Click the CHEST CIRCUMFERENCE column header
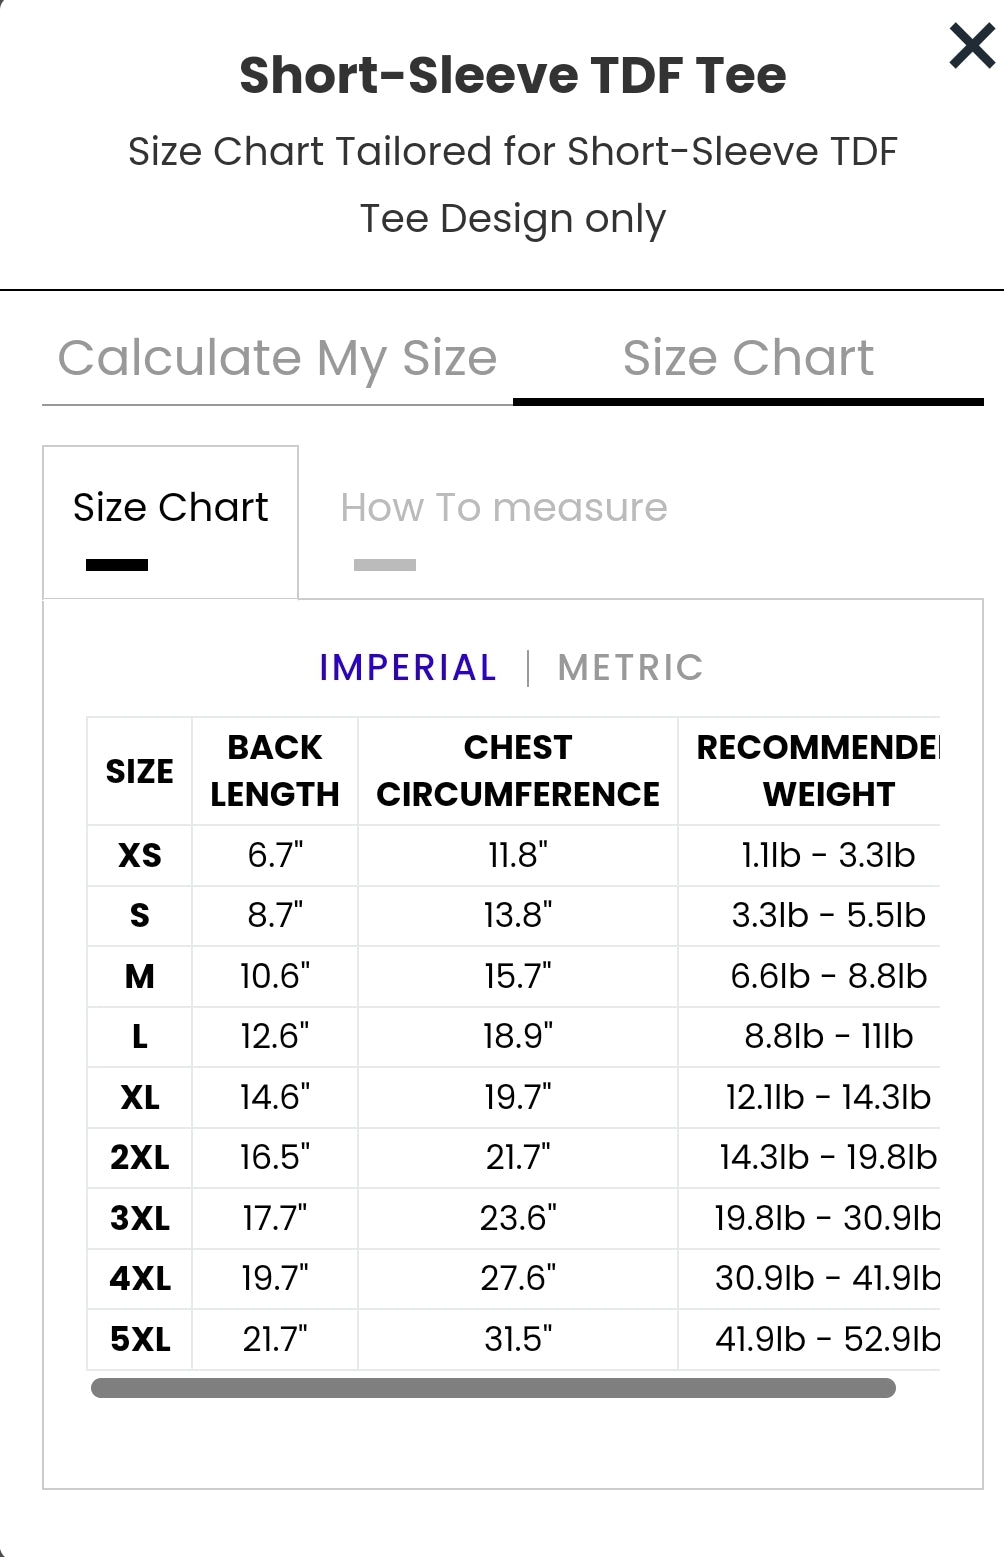This screenshot has width=1004, height=1557. (x=517, y=770)
